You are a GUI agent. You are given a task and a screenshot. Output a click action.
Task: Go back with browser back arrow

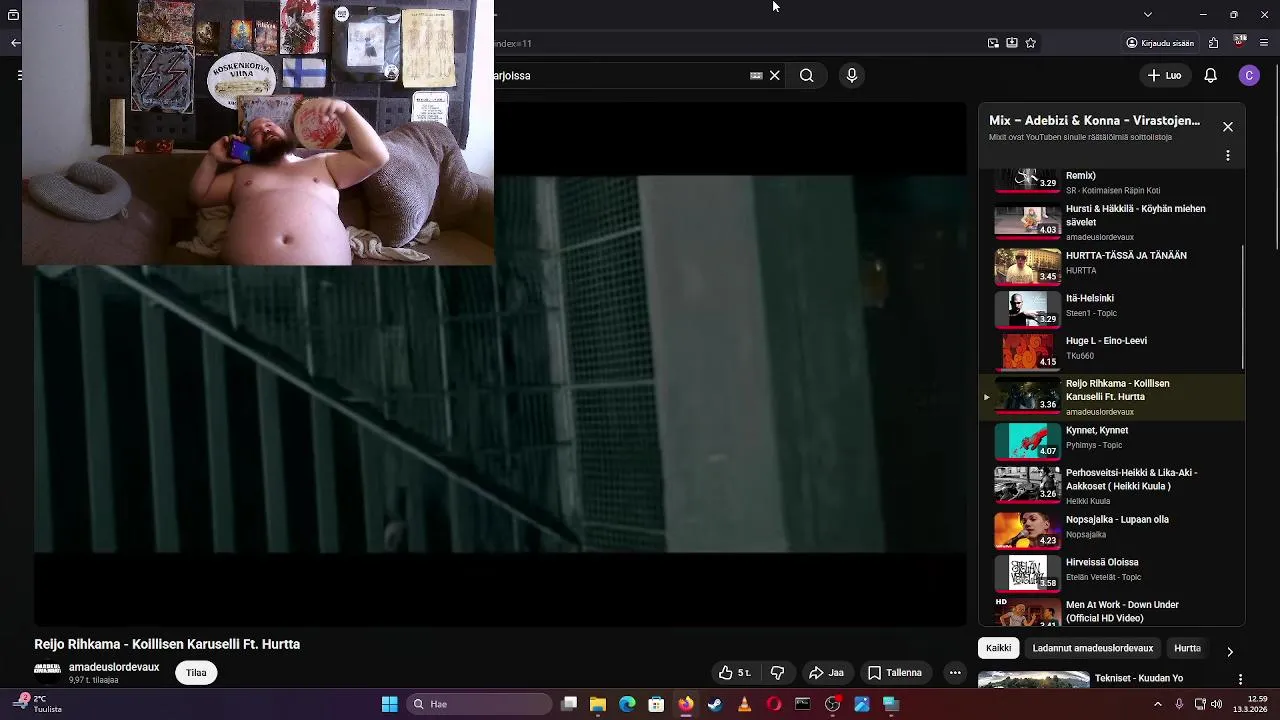(x=15, y=43)
